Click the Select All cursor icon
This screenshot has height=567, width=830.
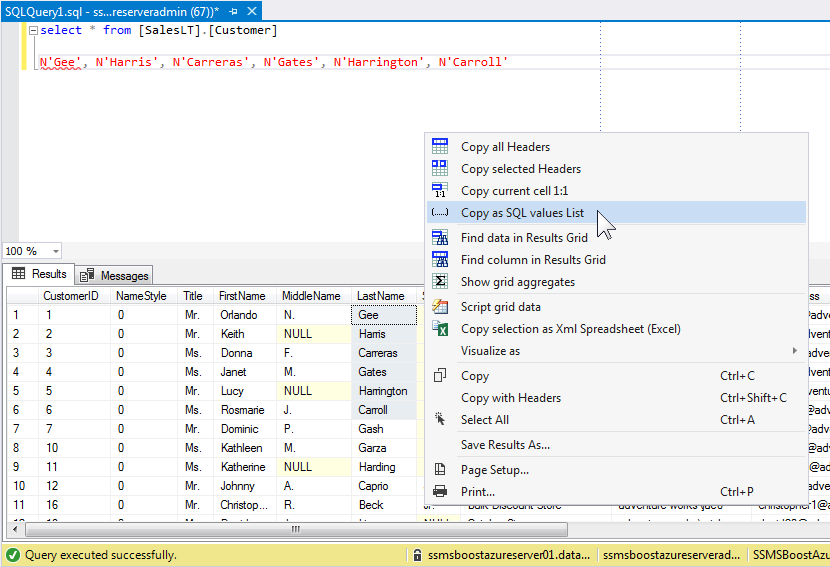440,419
